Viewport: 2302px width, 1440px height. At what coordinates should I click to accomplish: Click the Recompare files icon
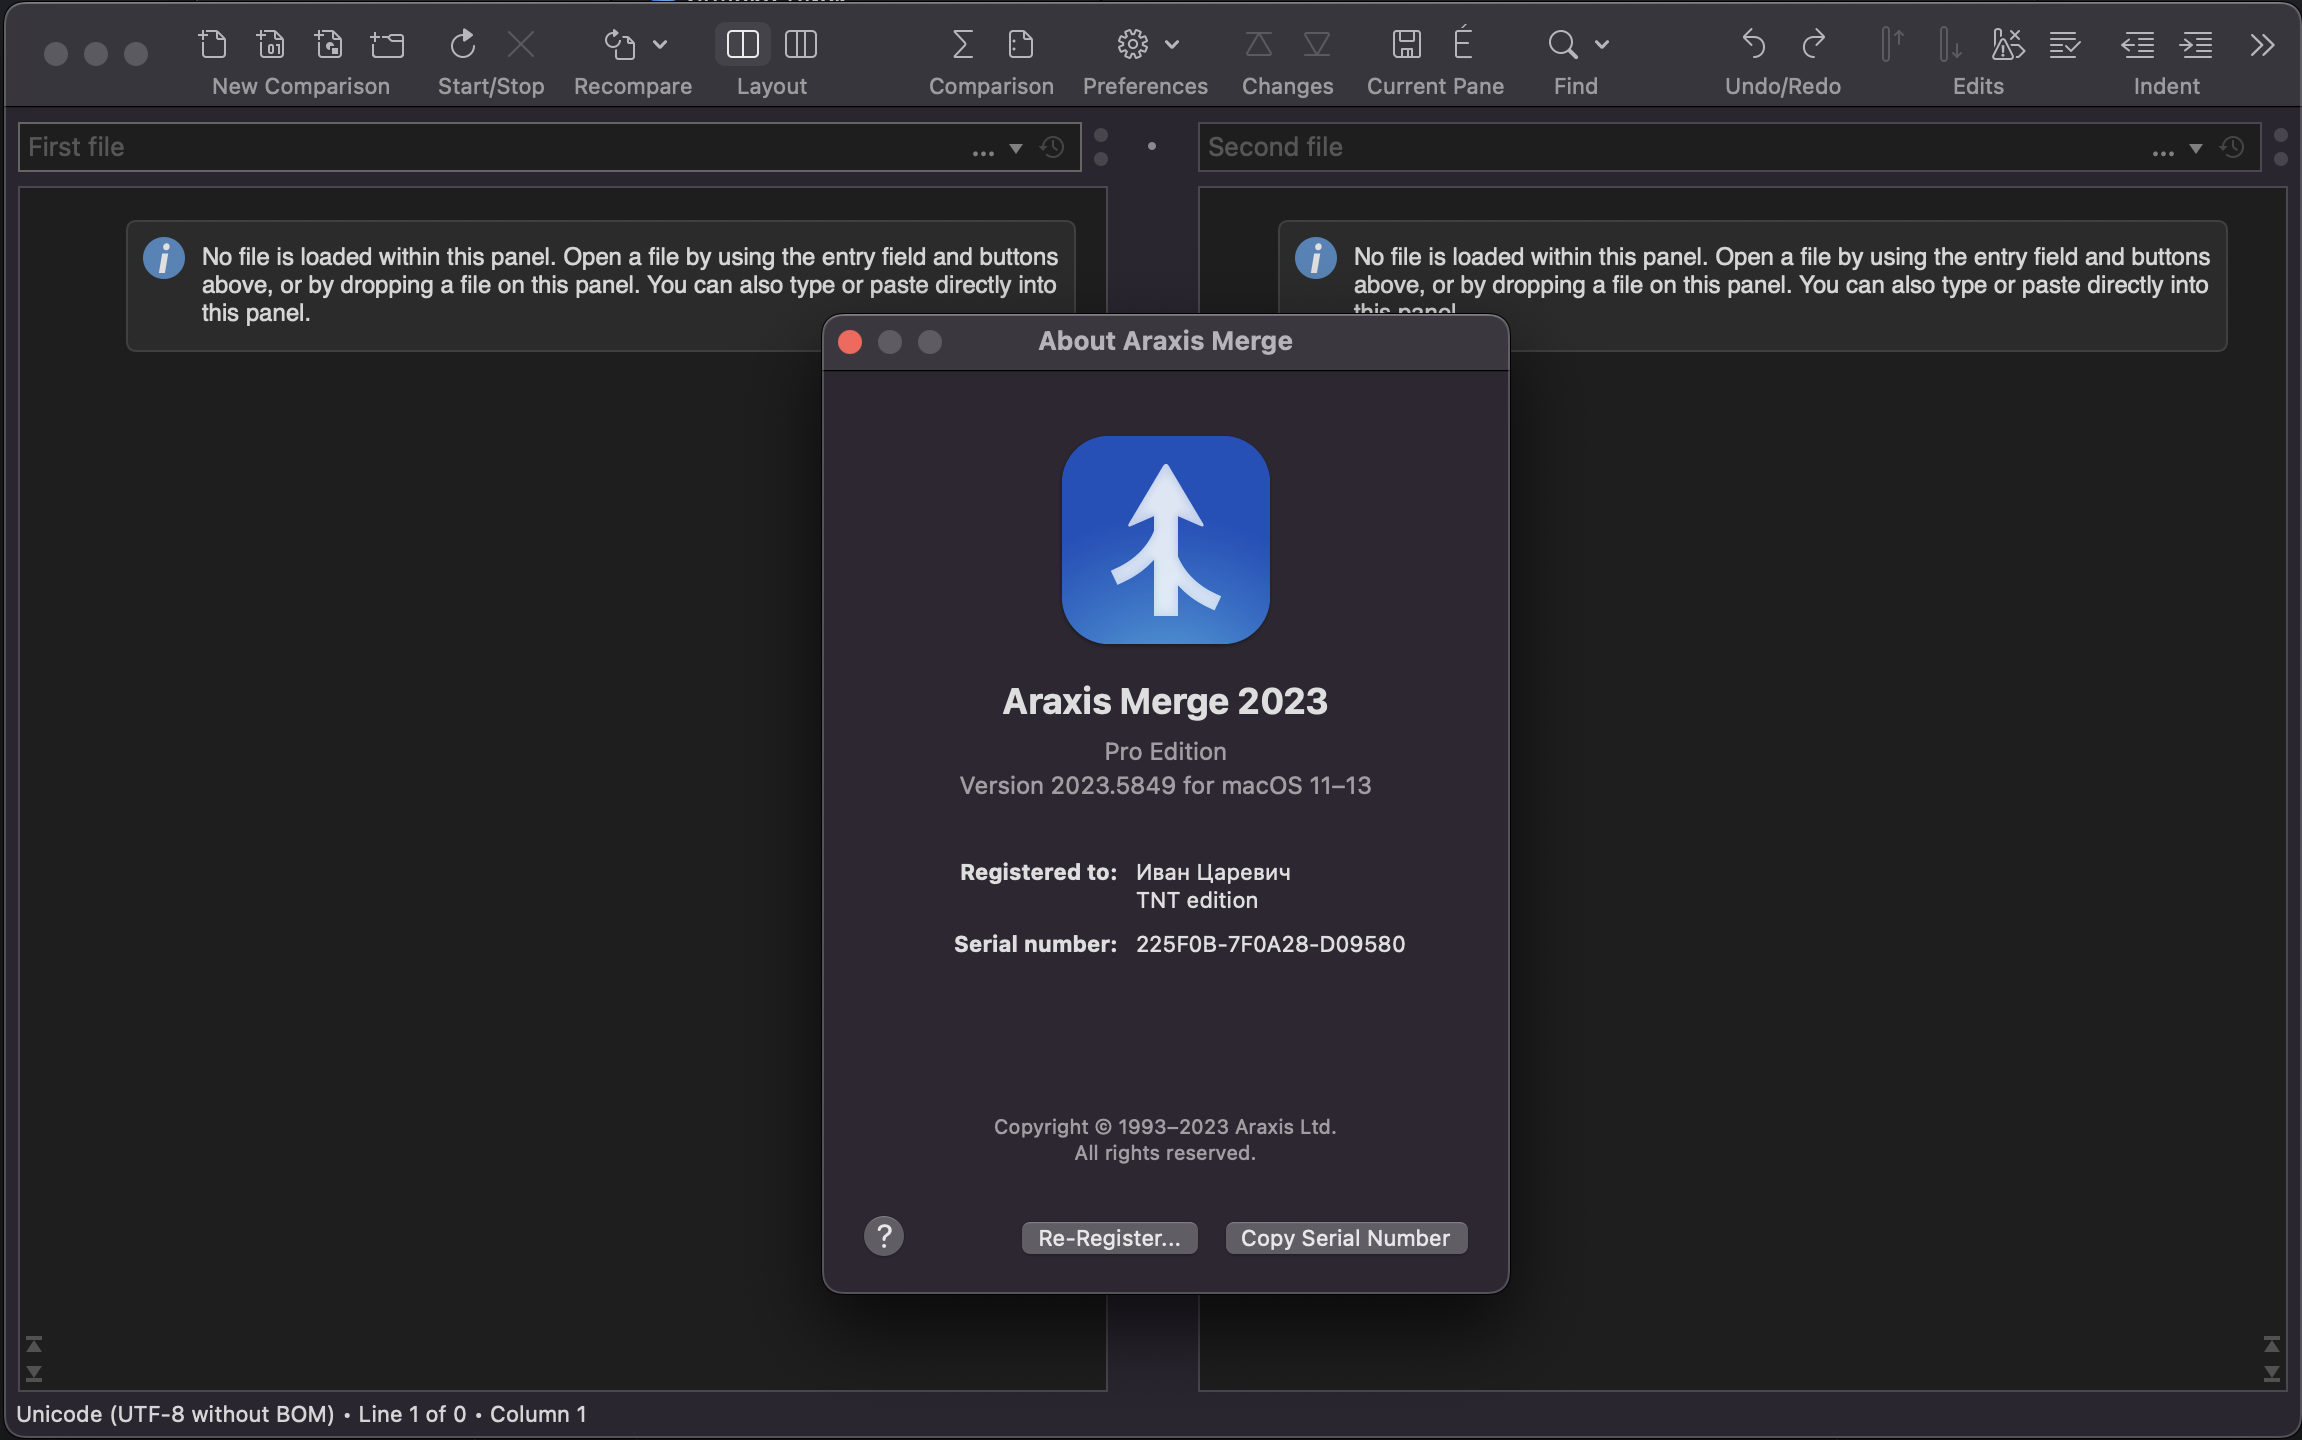pyautogui.click(x=619, y=44)
